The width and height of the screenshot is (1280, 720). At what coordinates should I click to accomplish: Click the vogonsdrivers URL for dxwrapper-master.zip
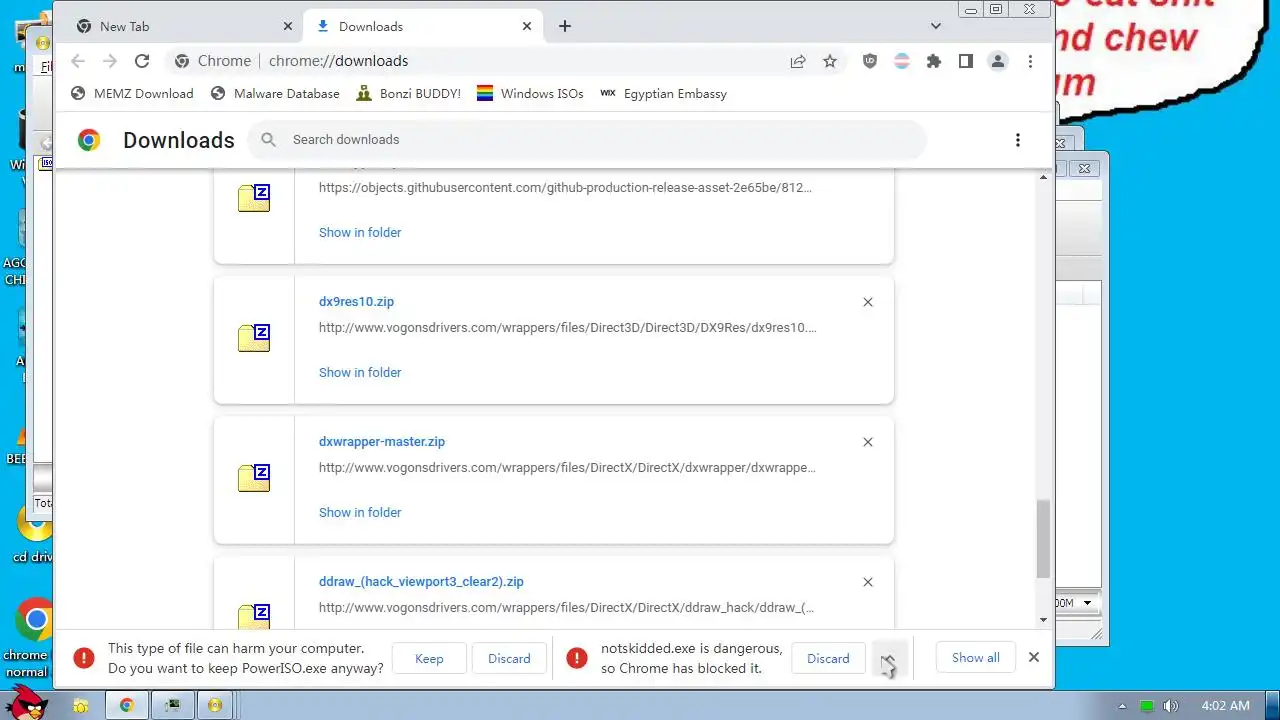pyautogui.click(x=568, y=467)
